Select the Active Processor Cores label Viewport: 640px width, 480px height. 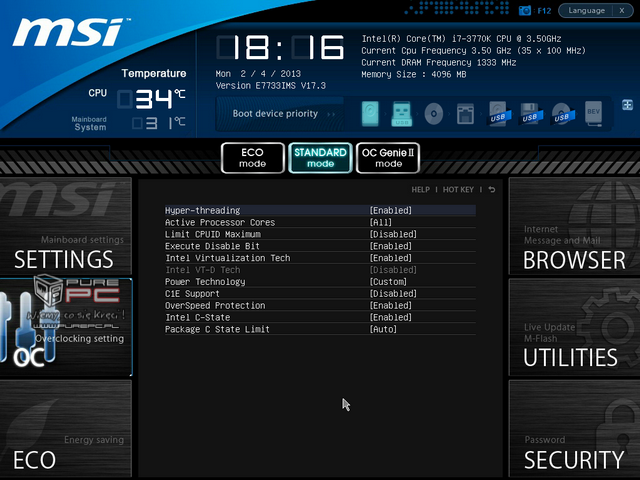click(220, 222)
